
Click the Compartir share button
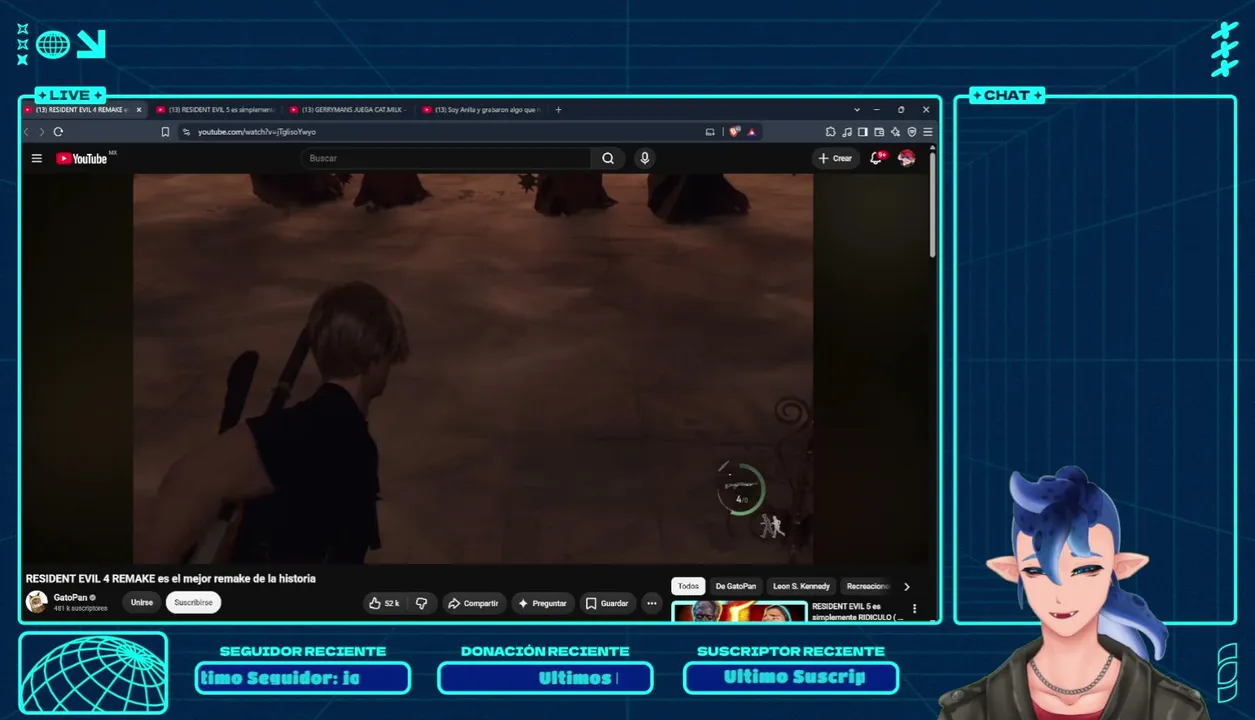[x=473, y=603]
